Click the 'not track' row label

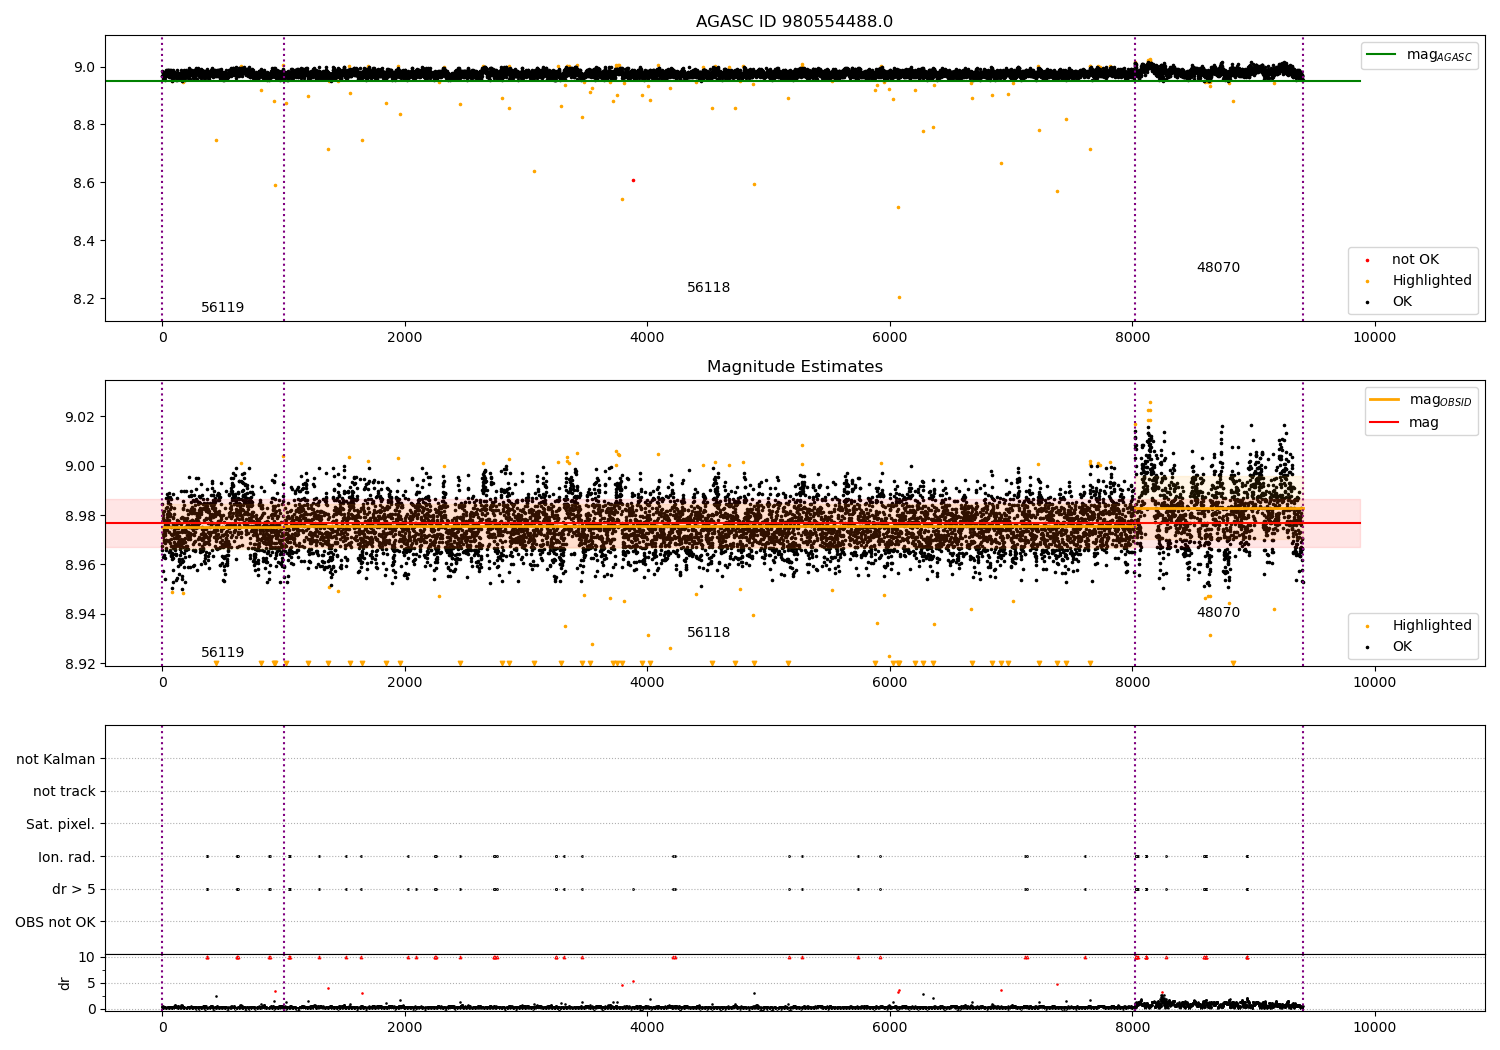[64, 792]
